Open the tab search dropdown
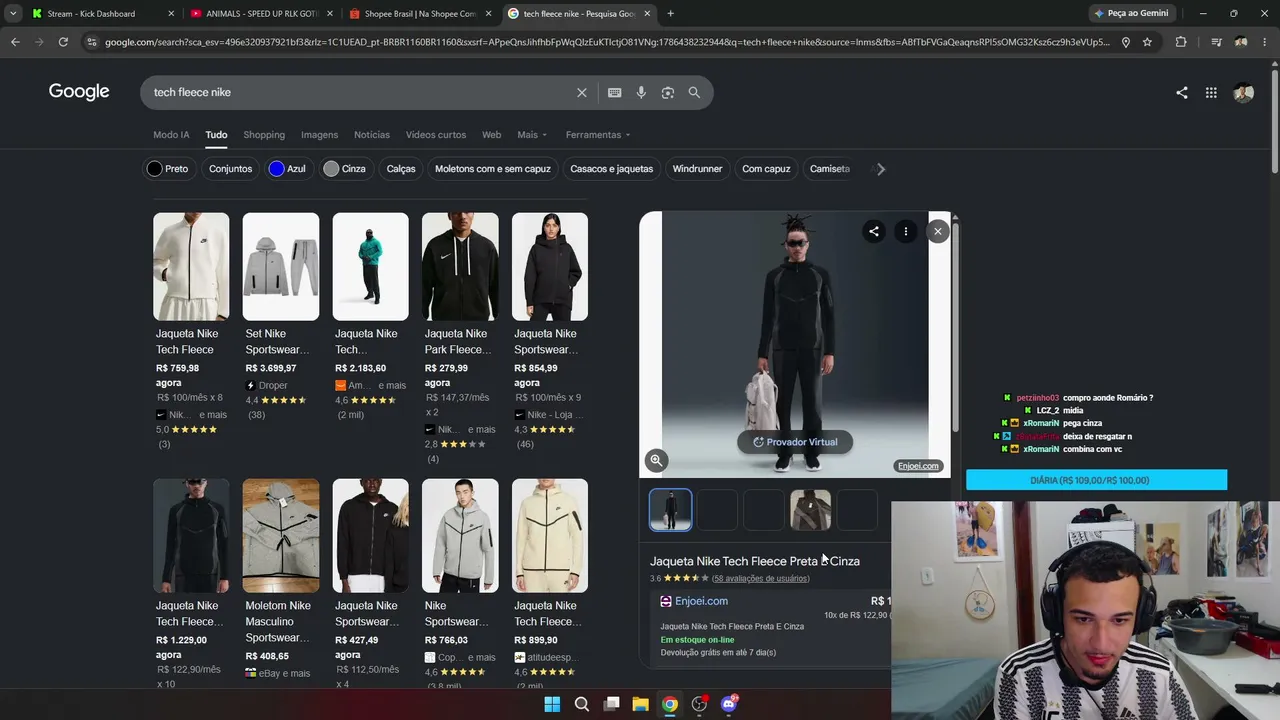Image resolution: width=1280 pixels, height=720 pixels. click(13, 14)
